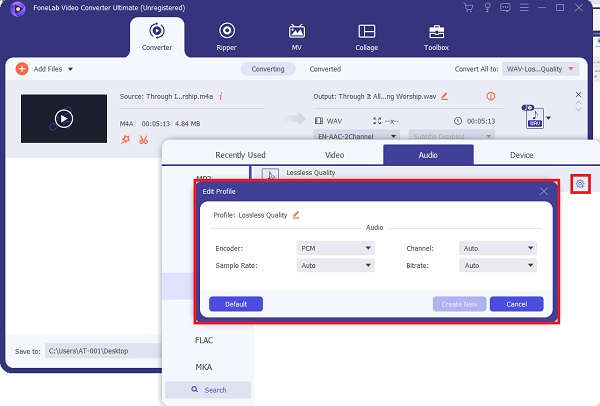Switch to the Converter tab

[157, 37]
